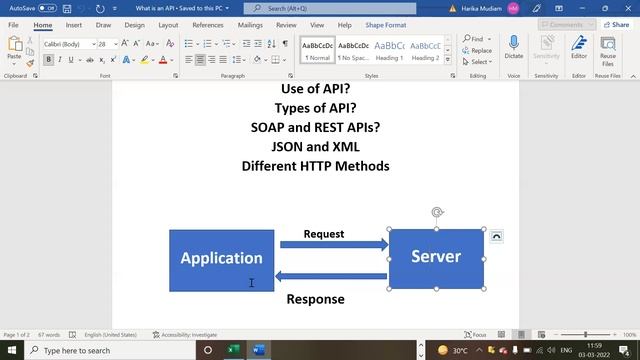Click Replace in Editing group
This screenshot has width=640, height=360.
pos(477,51)
